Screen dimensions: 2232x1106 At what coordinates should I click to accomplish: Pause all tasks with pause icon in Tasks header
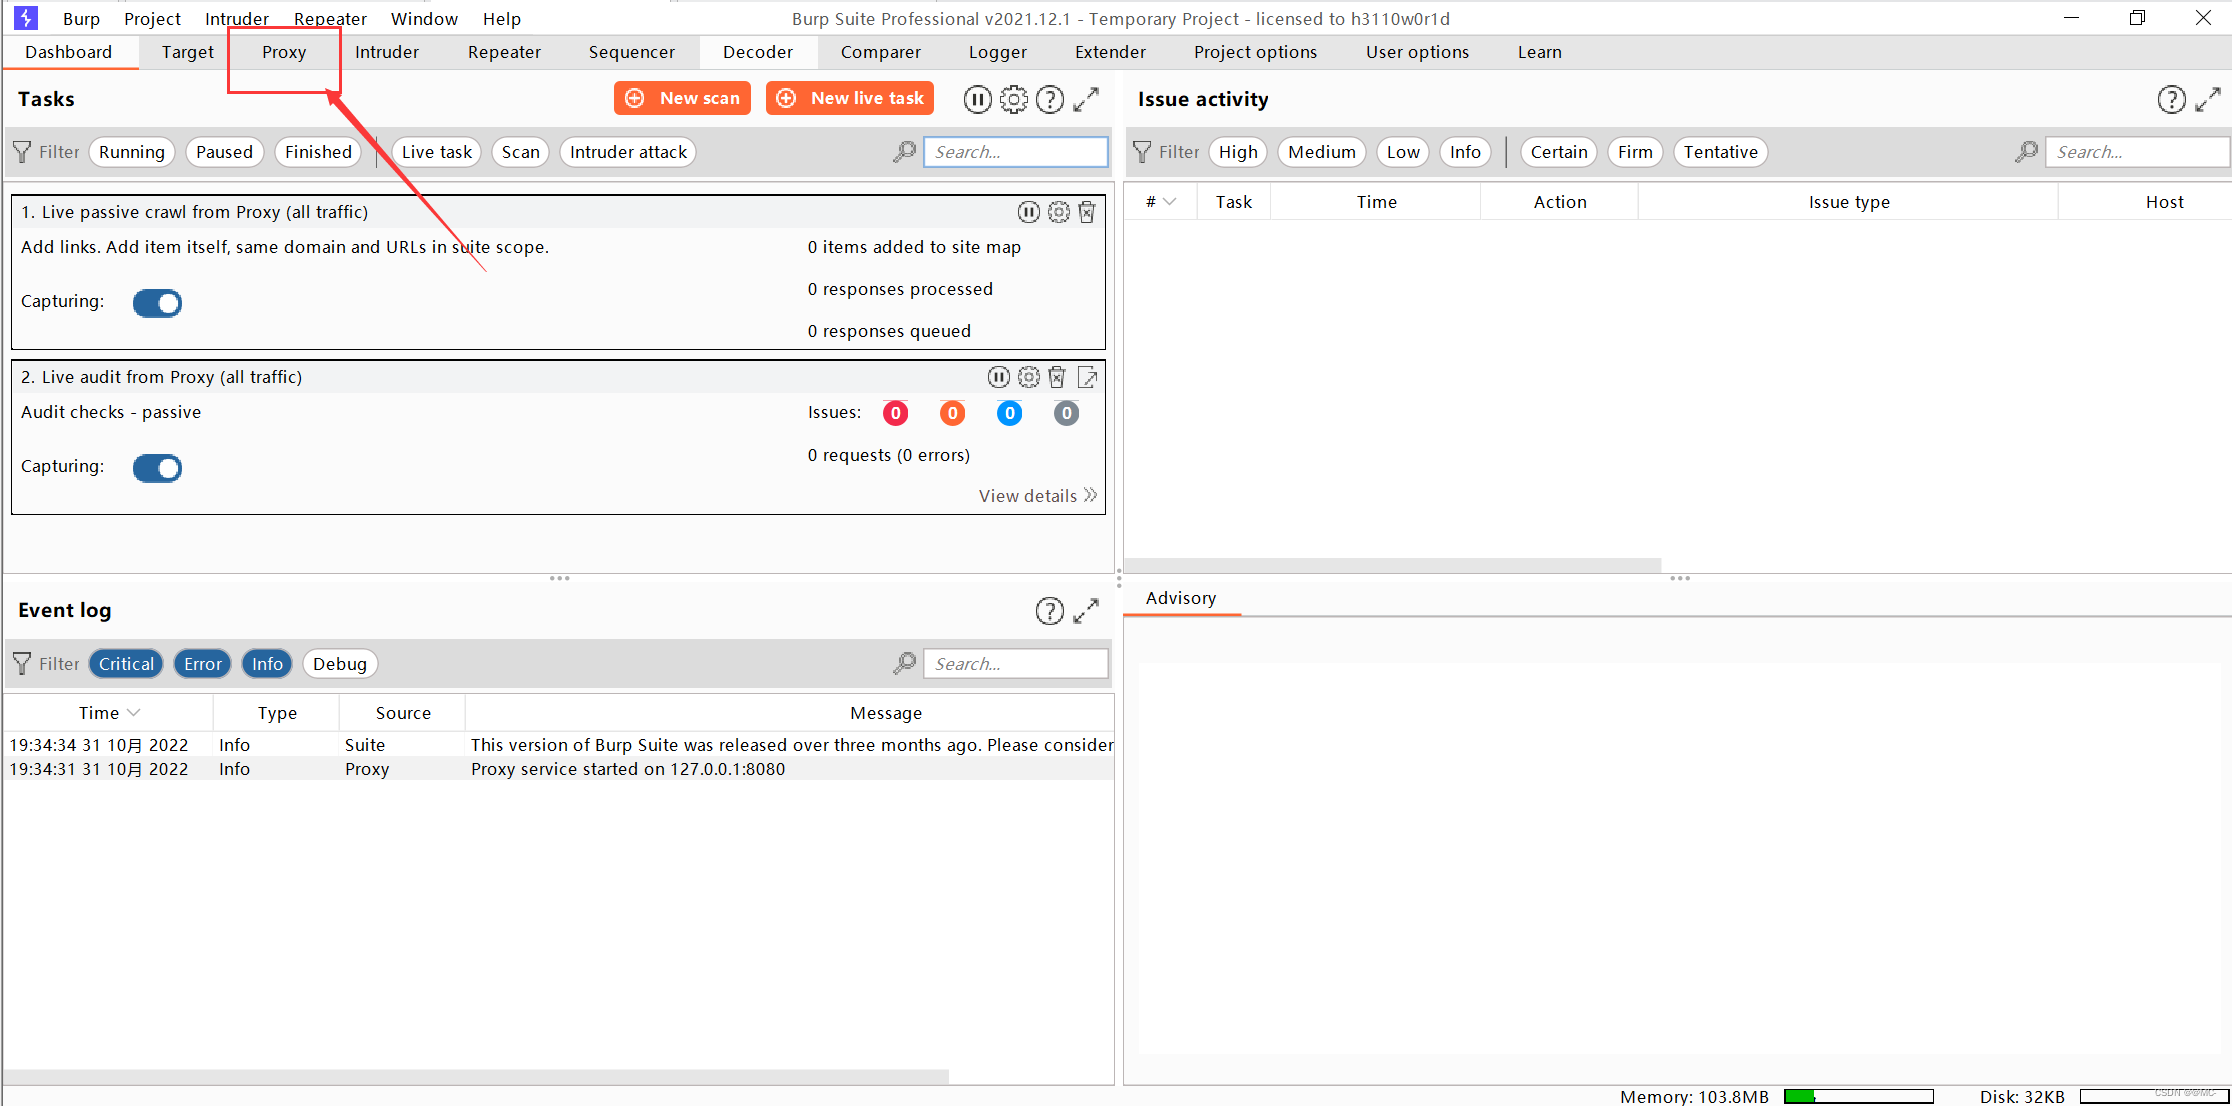tap(977, 99)
